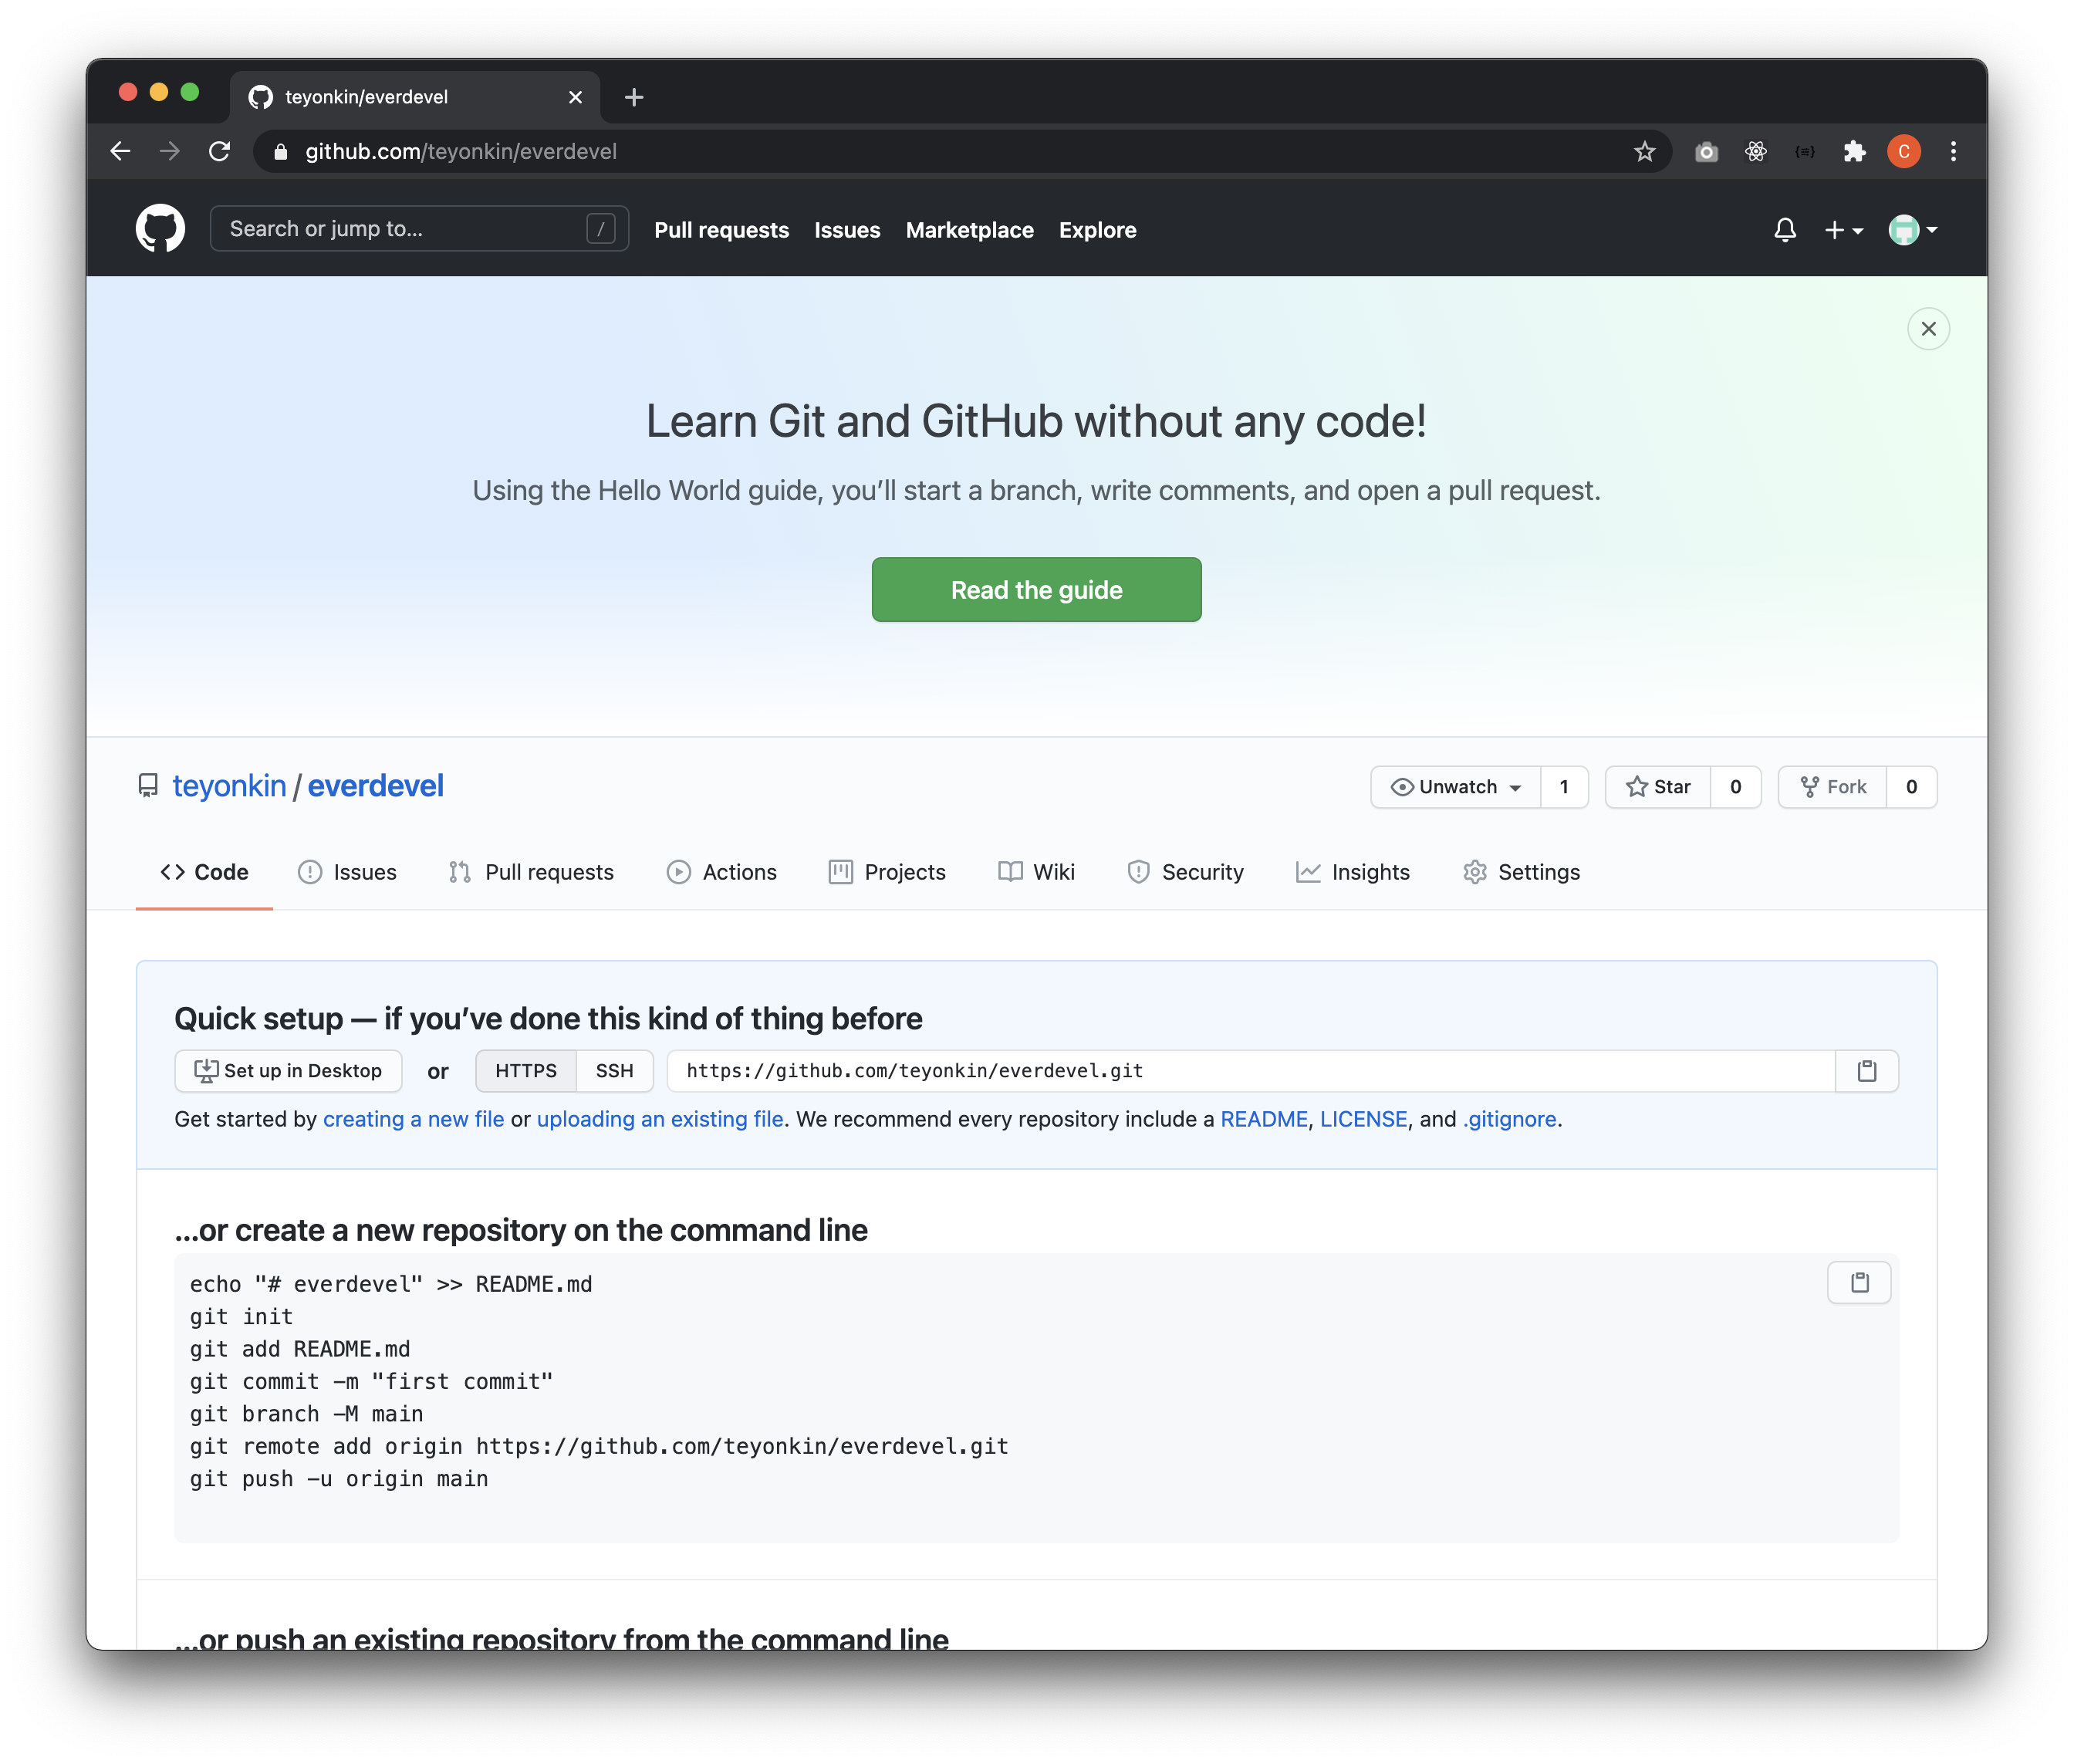This screenshot has width=2074, height=1764.
Task: Open Explore in top navigation
Action: click(x=1097, y=230)
